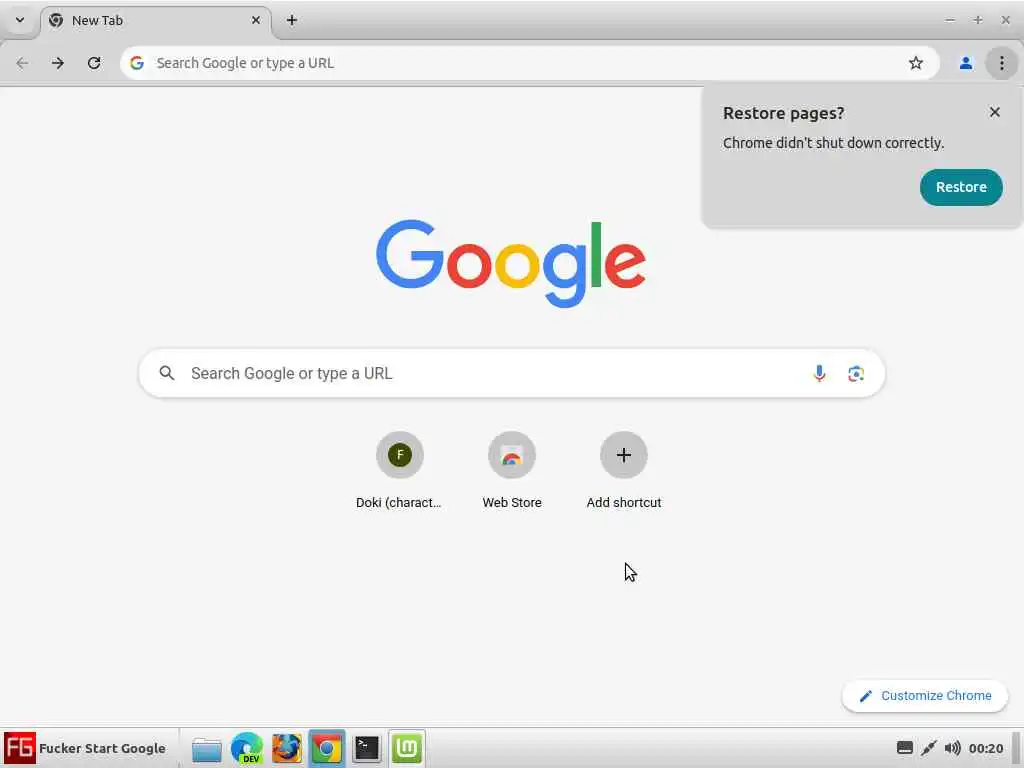Launch Edge Dev from the taskbar

pyautogui.click(x=247, y=748)
